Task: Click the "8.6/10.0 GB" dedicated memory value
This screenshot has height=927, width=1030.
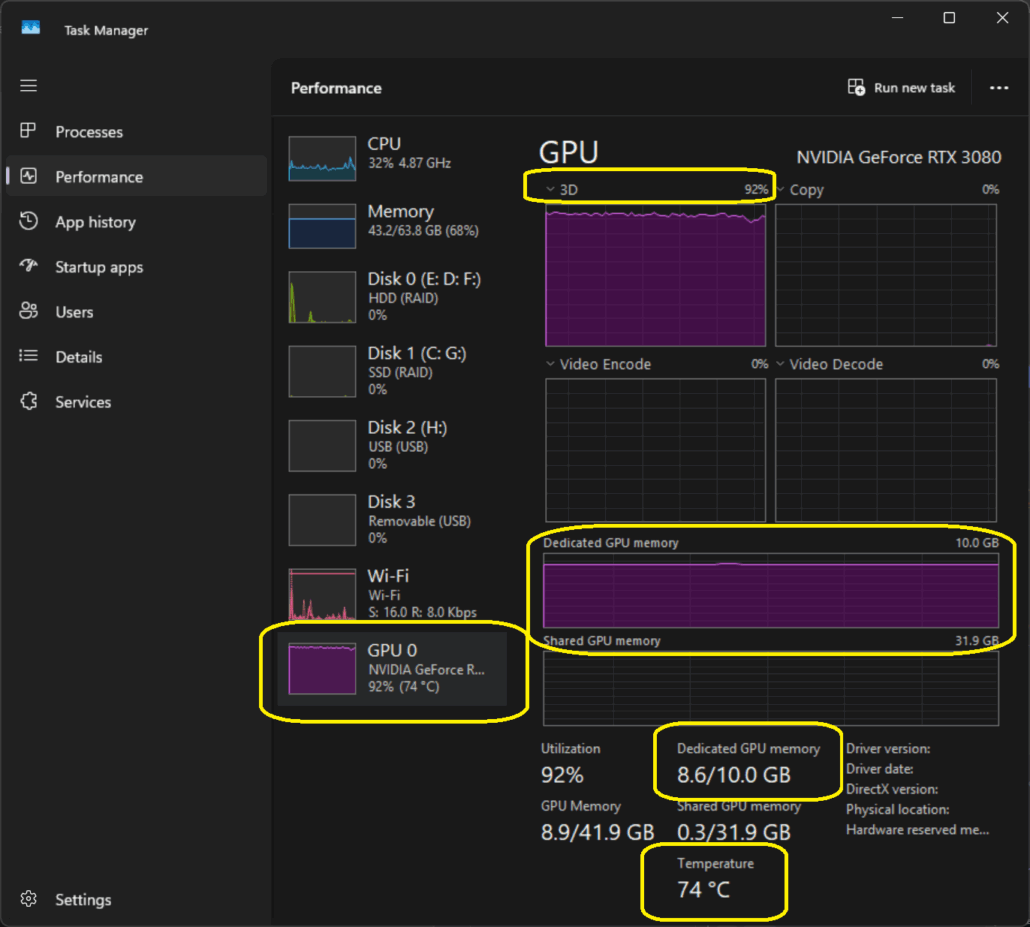Action: [734, 775]
